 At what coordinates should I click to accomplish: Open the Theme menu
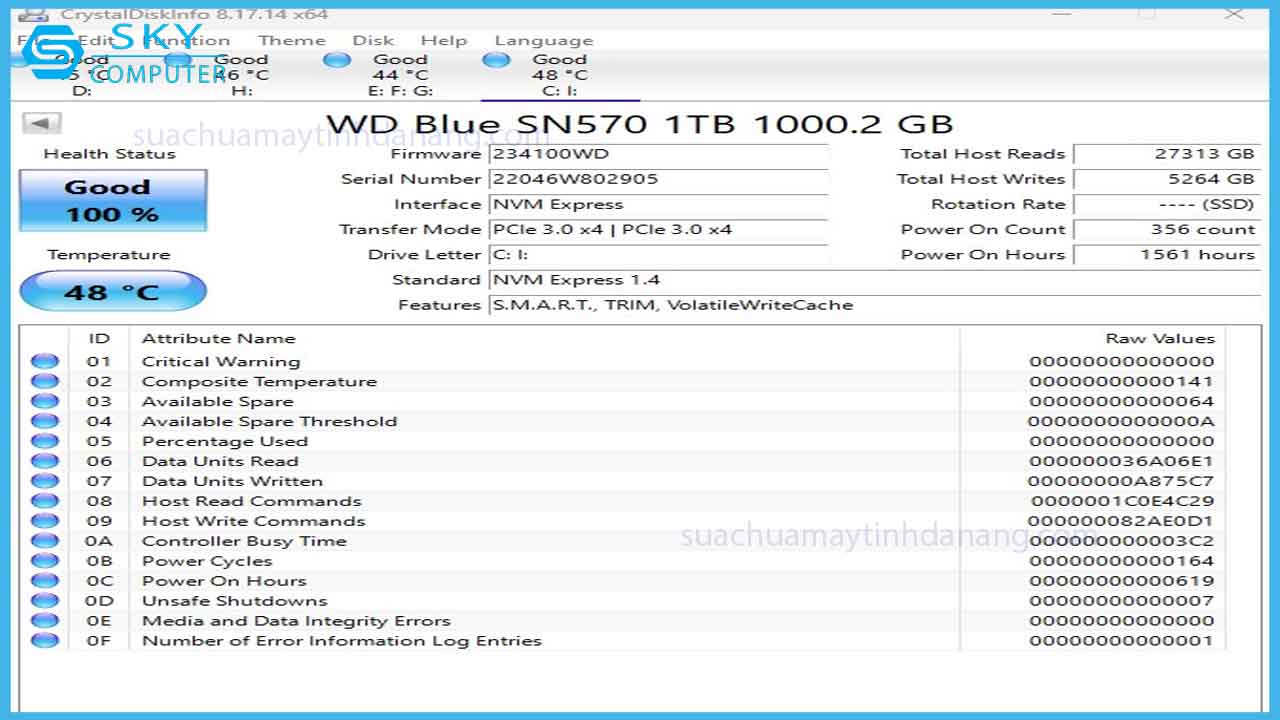click(292, 40)
